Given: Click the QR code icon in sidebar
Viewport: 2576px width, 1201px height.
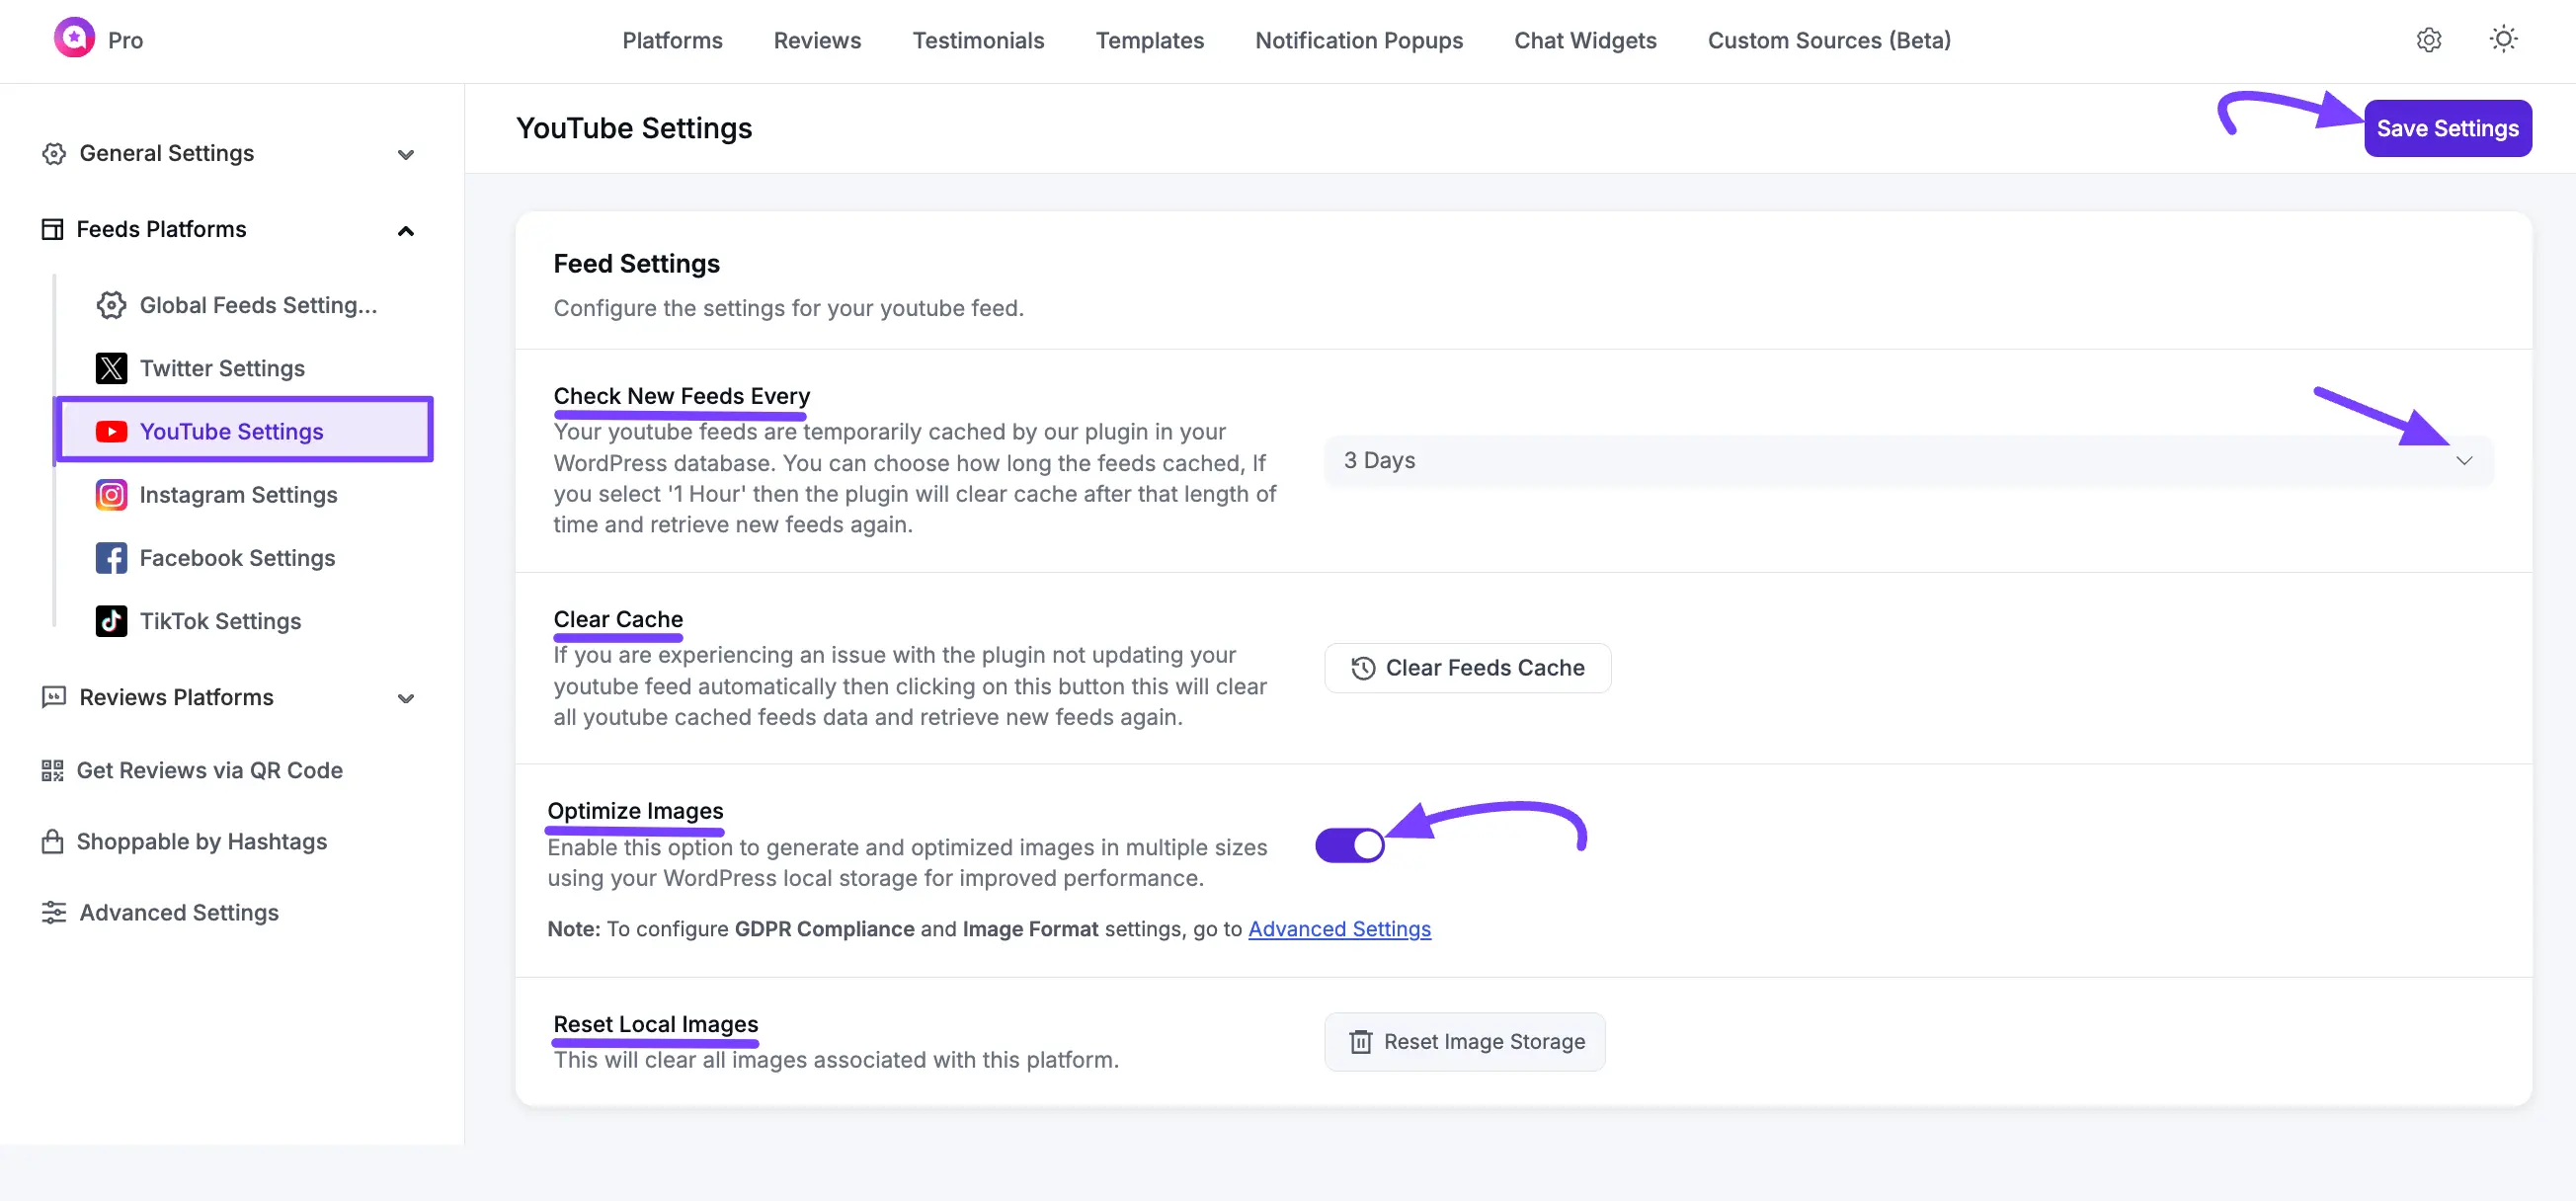Looking at the screenshot, I should tap(52, 770).
